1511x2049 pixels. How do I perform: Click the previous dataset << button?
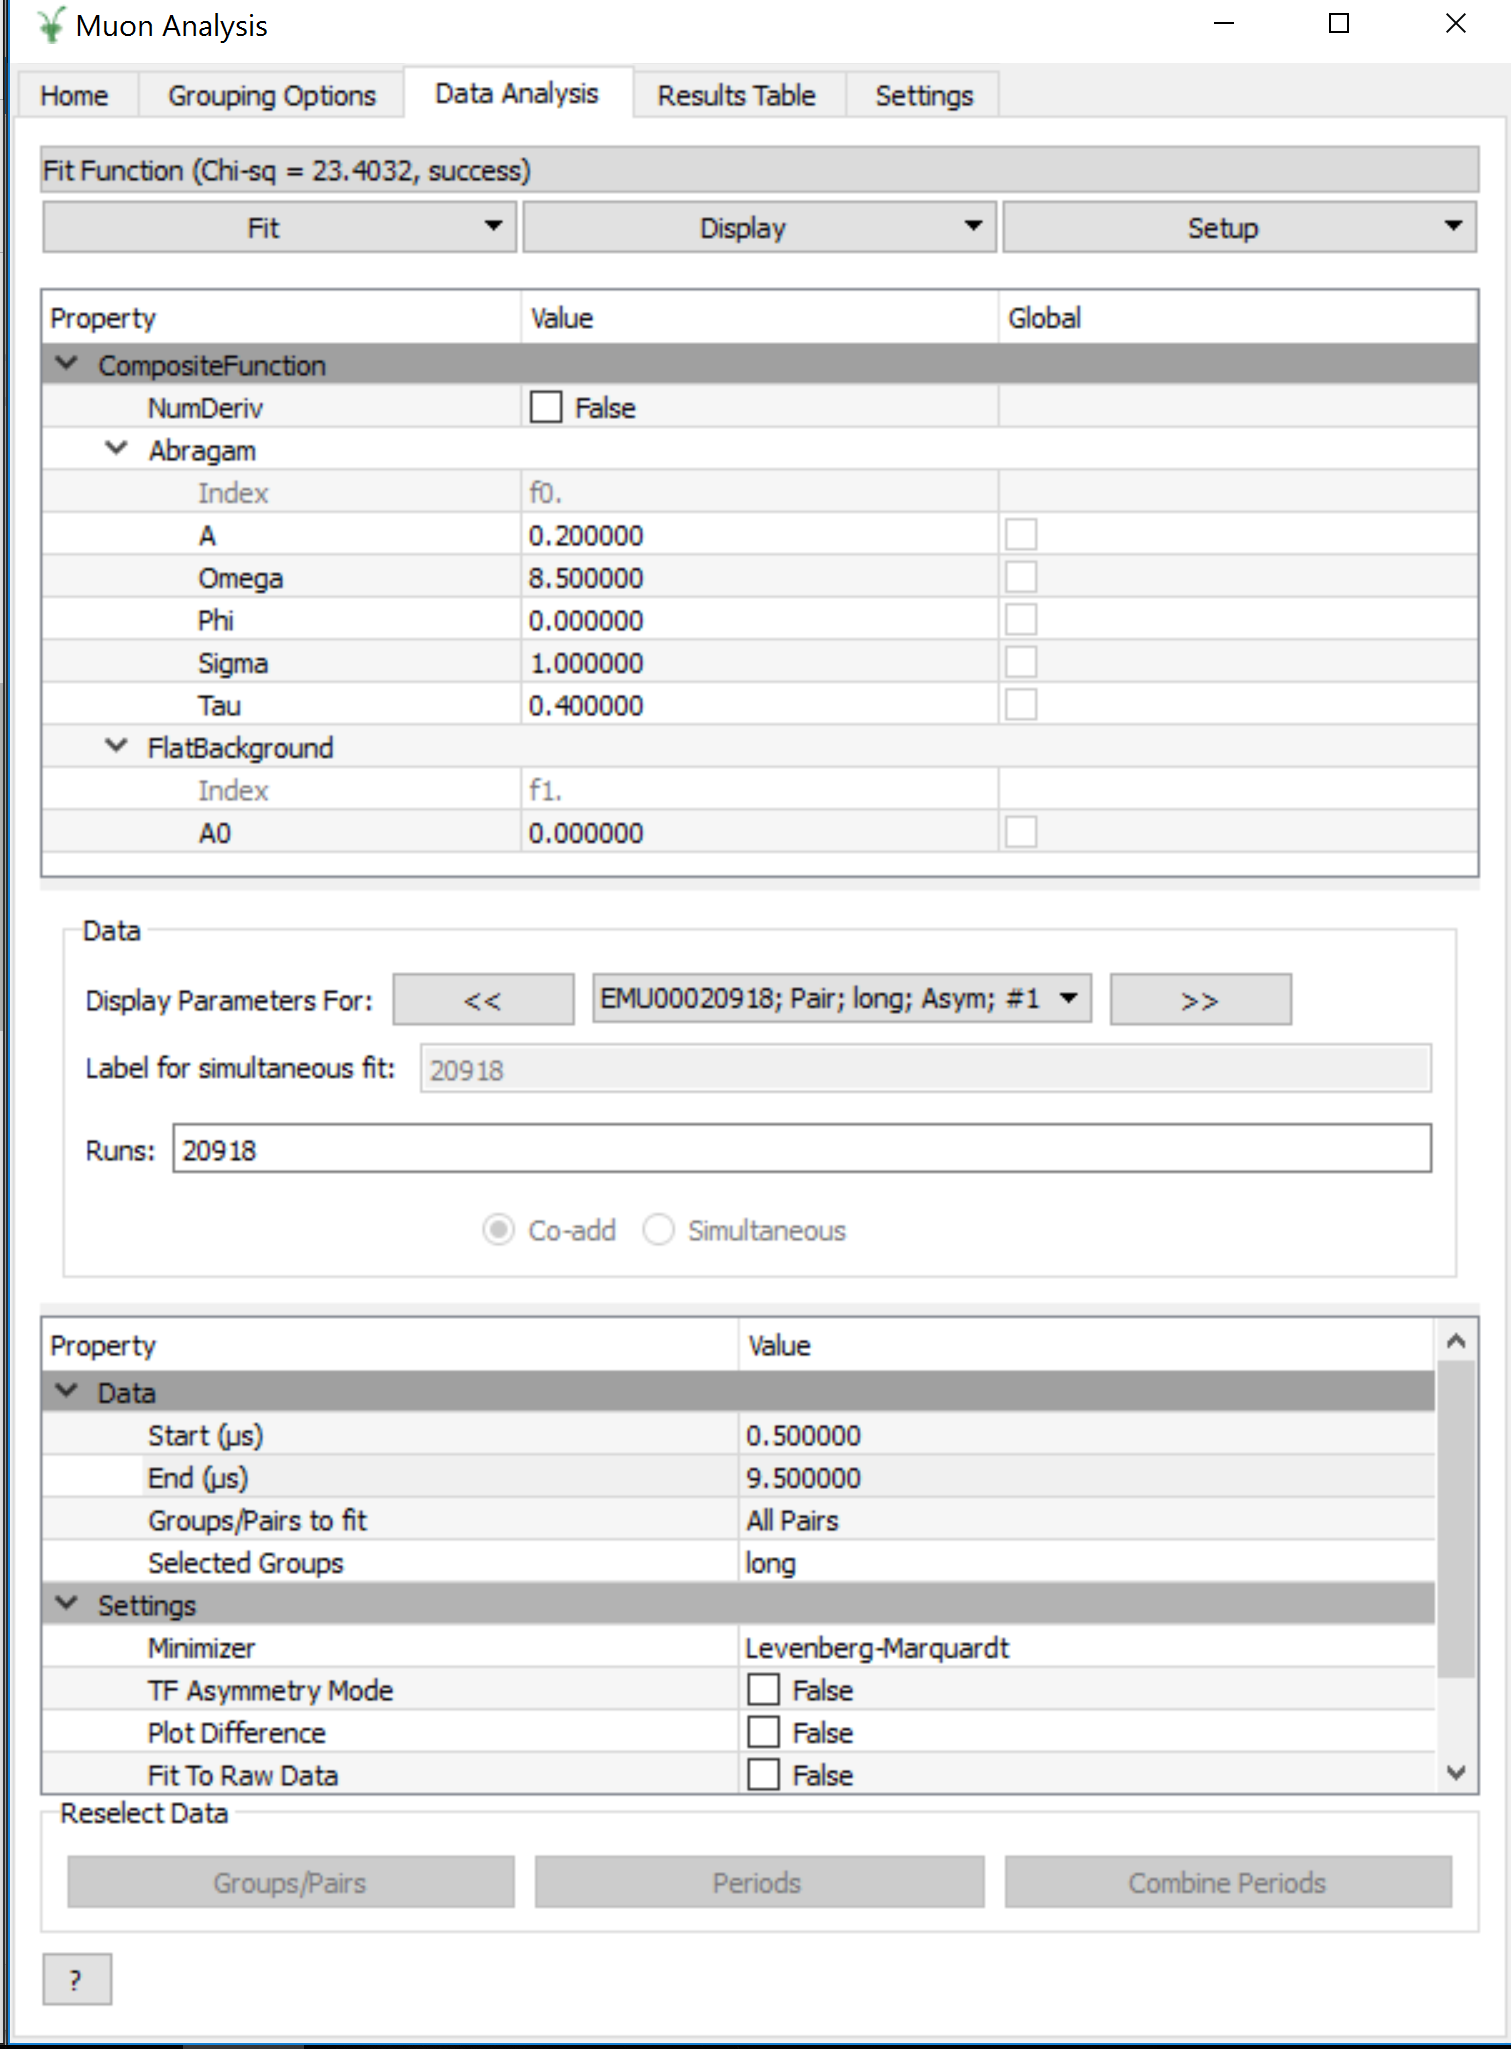click(x=483, y=1000)
